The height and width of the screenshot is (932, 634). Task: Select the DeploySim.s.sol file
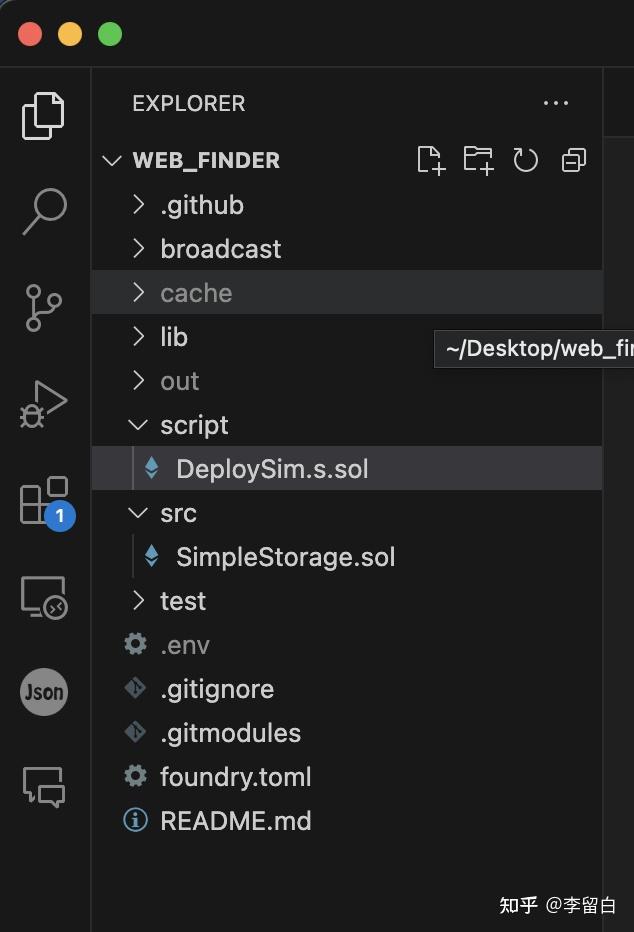click(272, 469)
